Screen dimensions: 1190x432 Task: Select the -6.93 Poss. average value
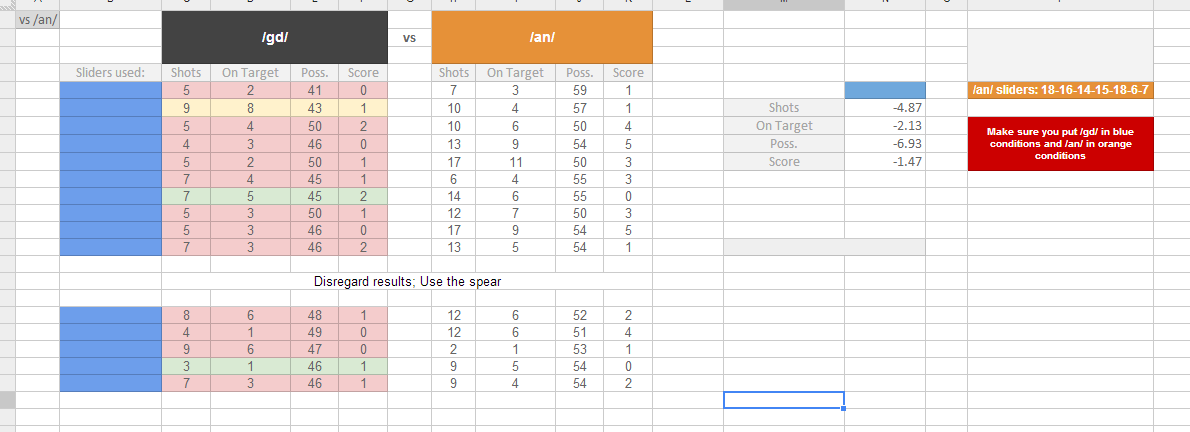[x=885, y=143]
